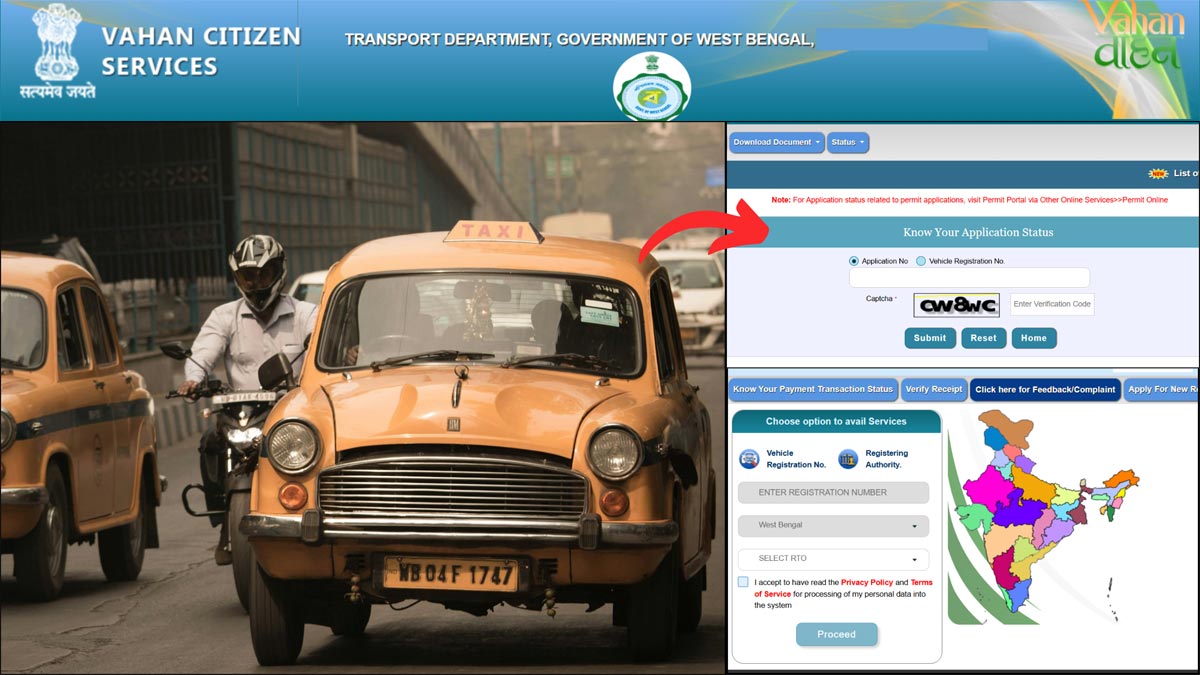The height and width of the screenshot is (675, 1200).
Task: Check the Privacy Policy acceptance checkbox
Action: coord(741,581)
